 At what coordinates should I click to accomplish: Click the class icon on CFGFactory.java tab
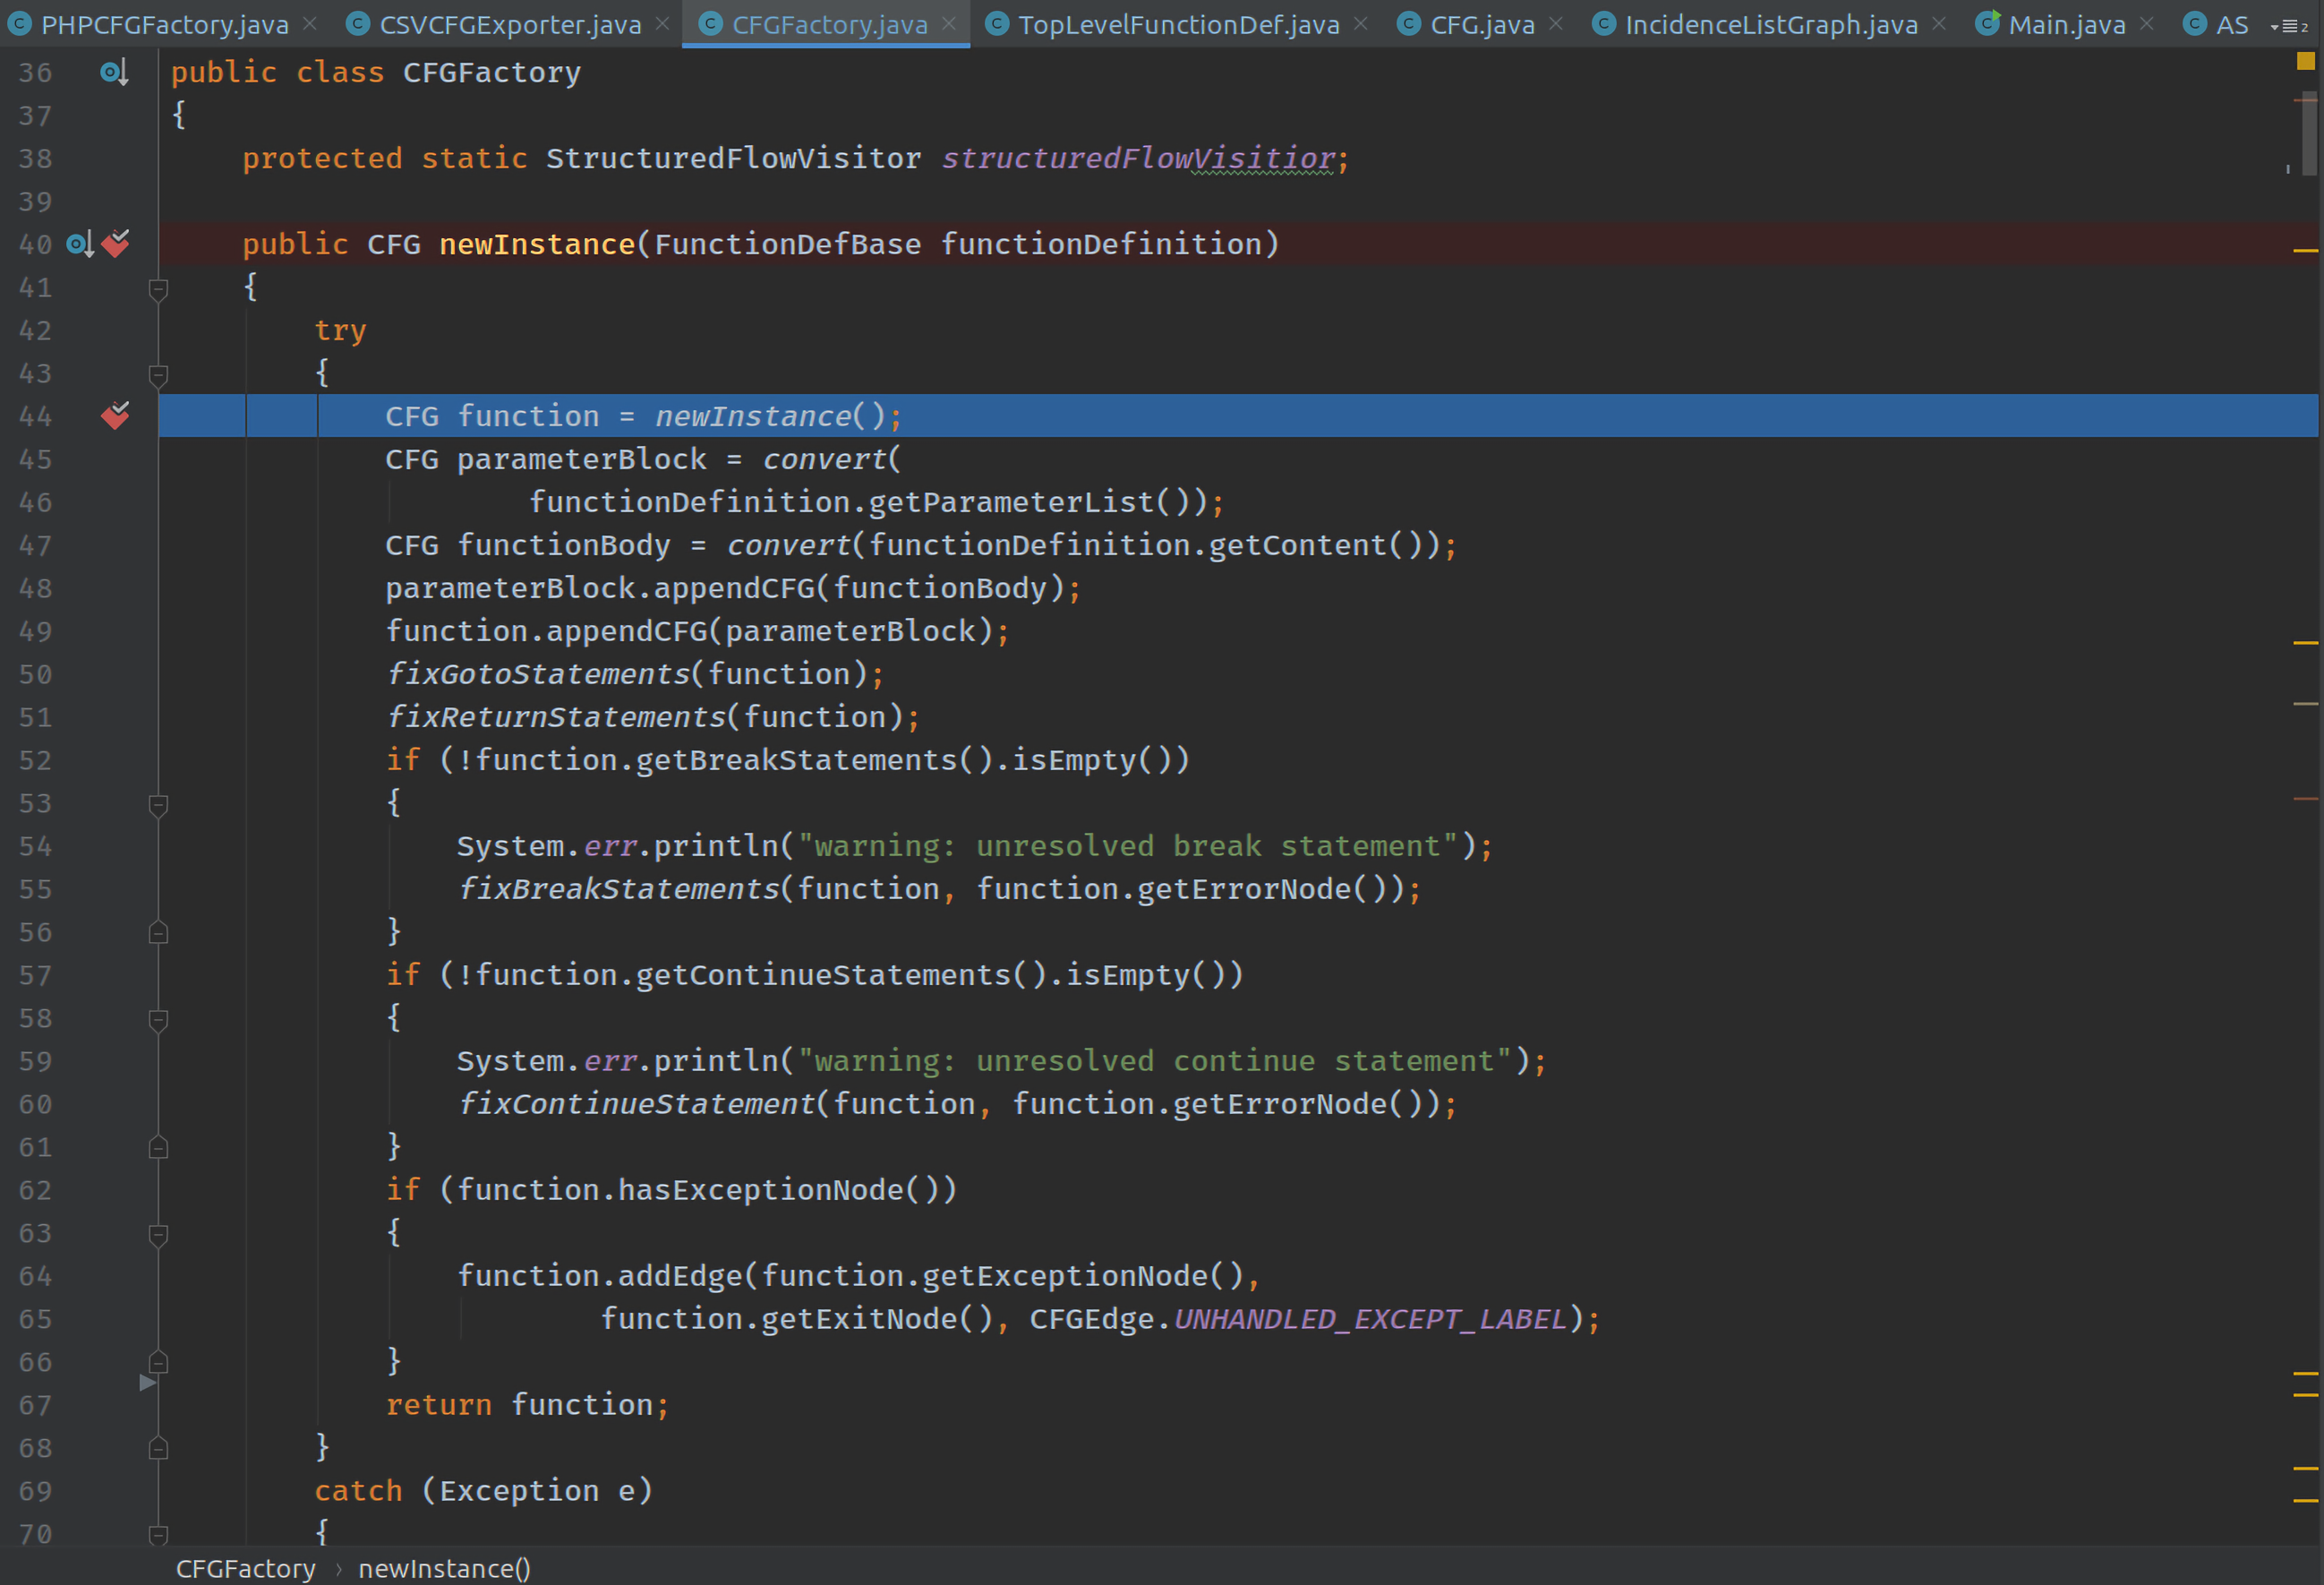(x=710, y=24)
